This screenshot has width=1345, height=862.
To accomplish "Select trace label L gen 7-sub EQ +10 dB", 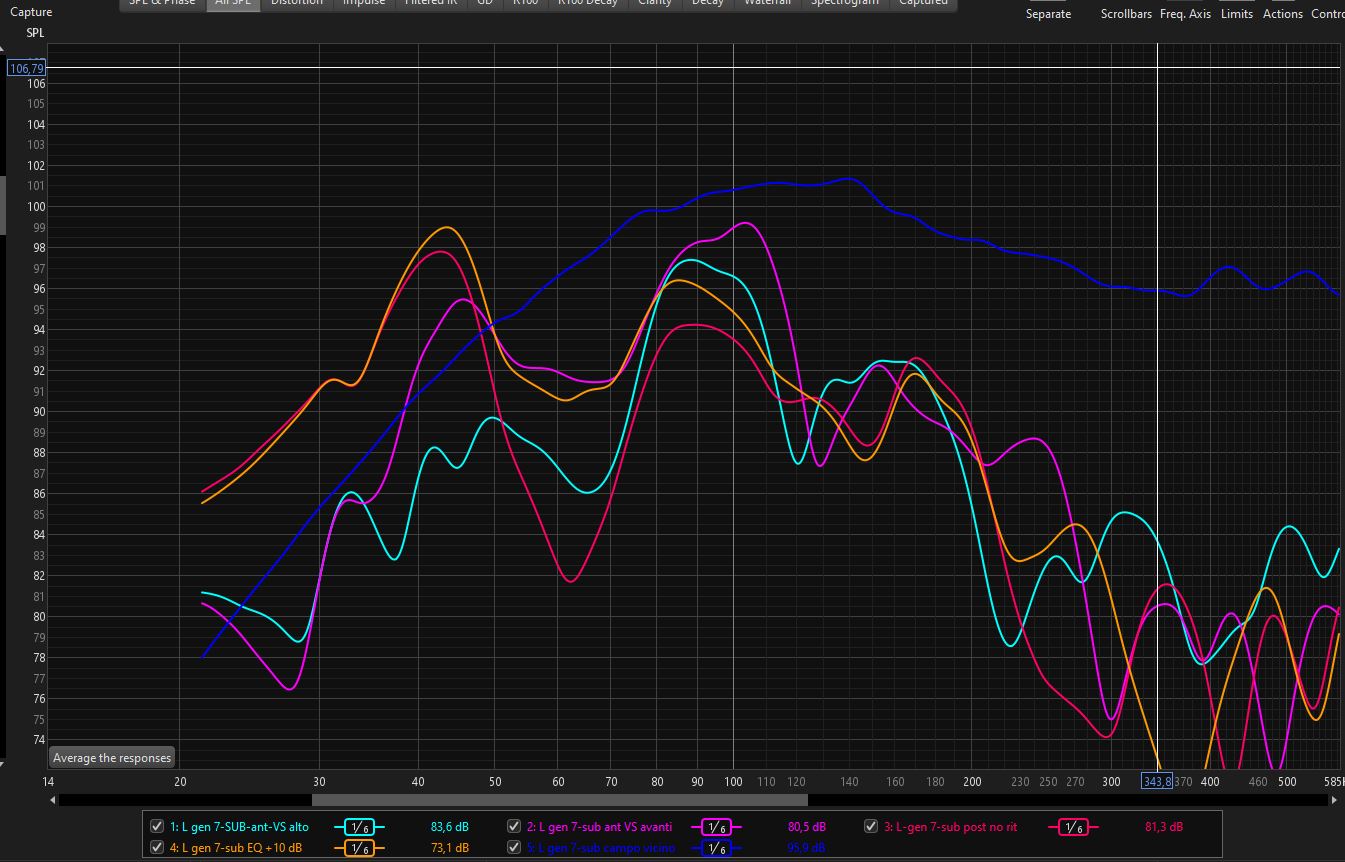I will [x=236, y=848].
